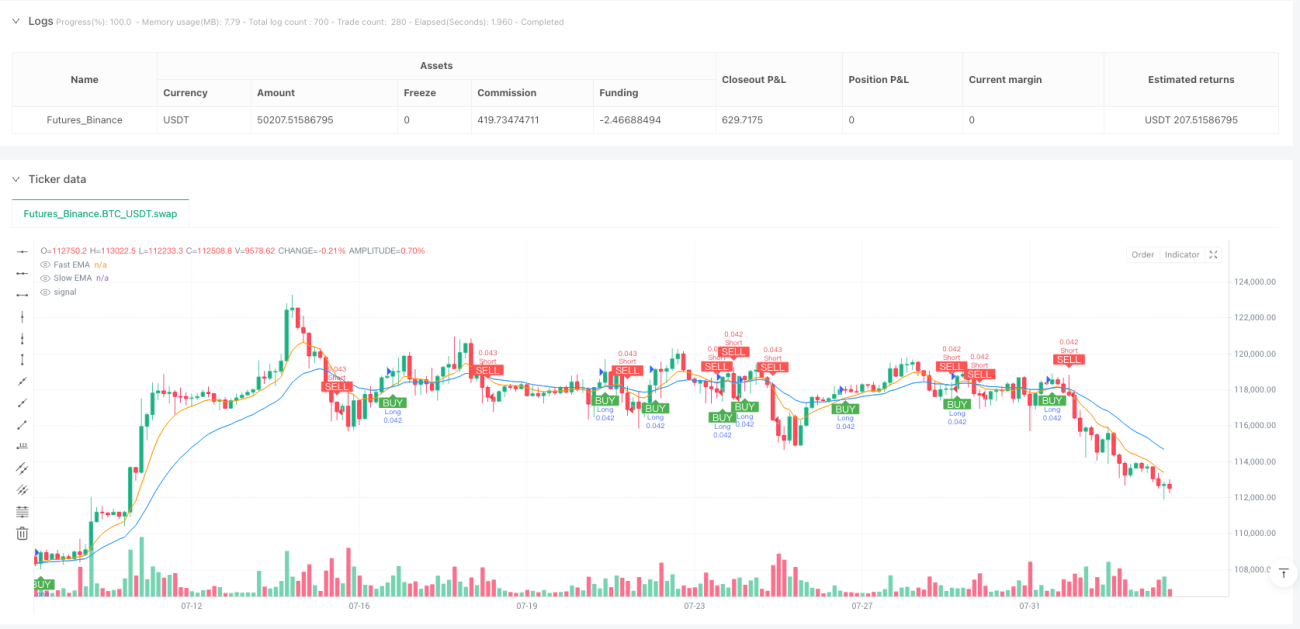Collapse the Ticker data section

tap(15, 179)
